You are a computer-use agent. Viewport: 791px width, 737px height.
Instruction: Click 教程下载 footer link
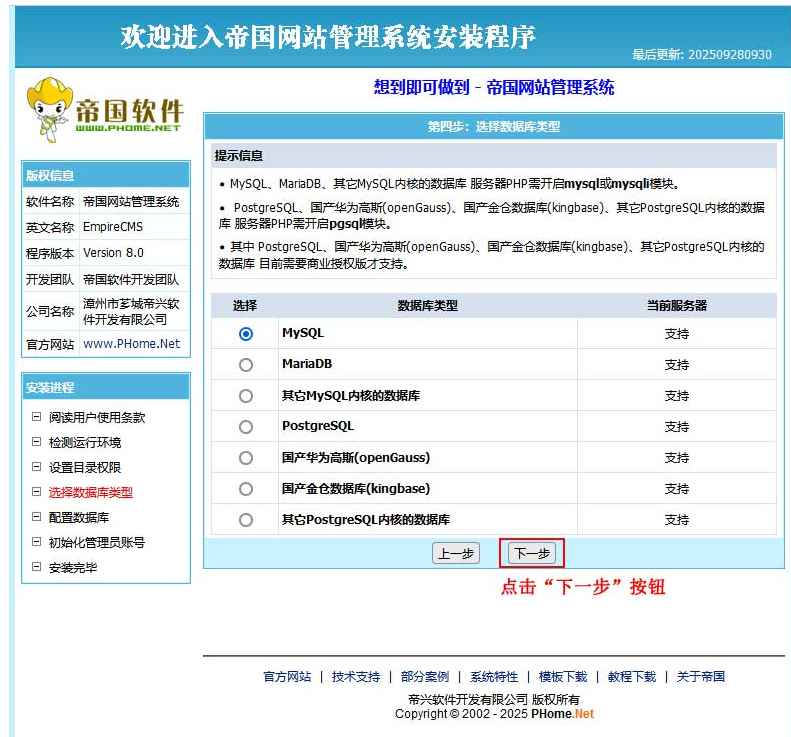click(x=632, y=676)
